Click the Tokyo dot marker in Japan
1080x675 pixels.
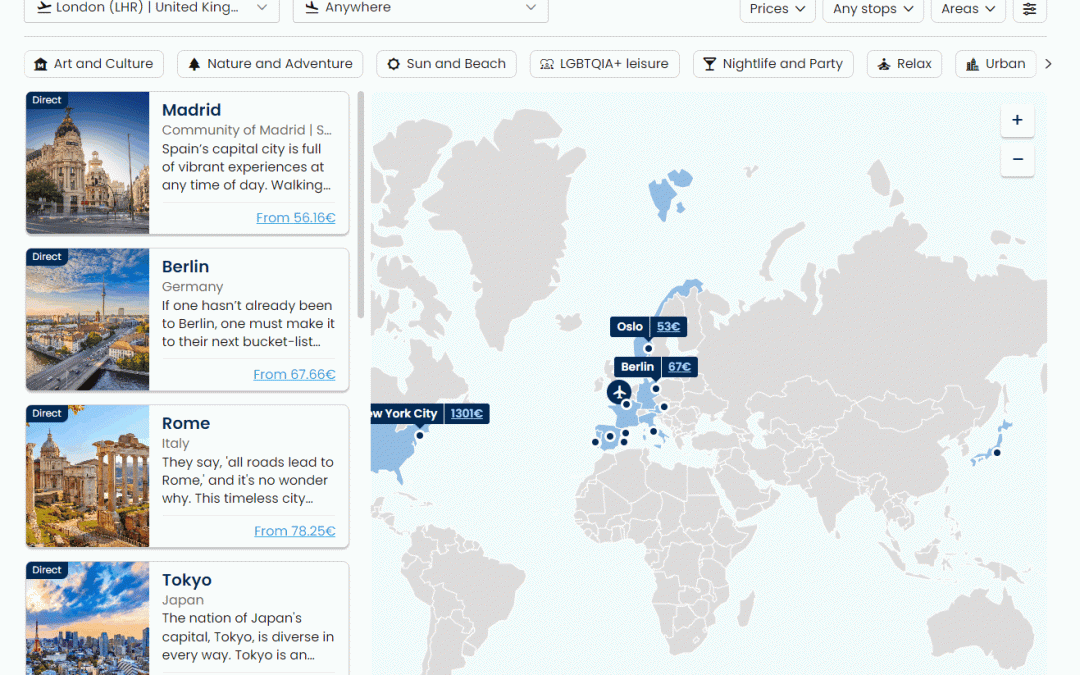point(996,453)
